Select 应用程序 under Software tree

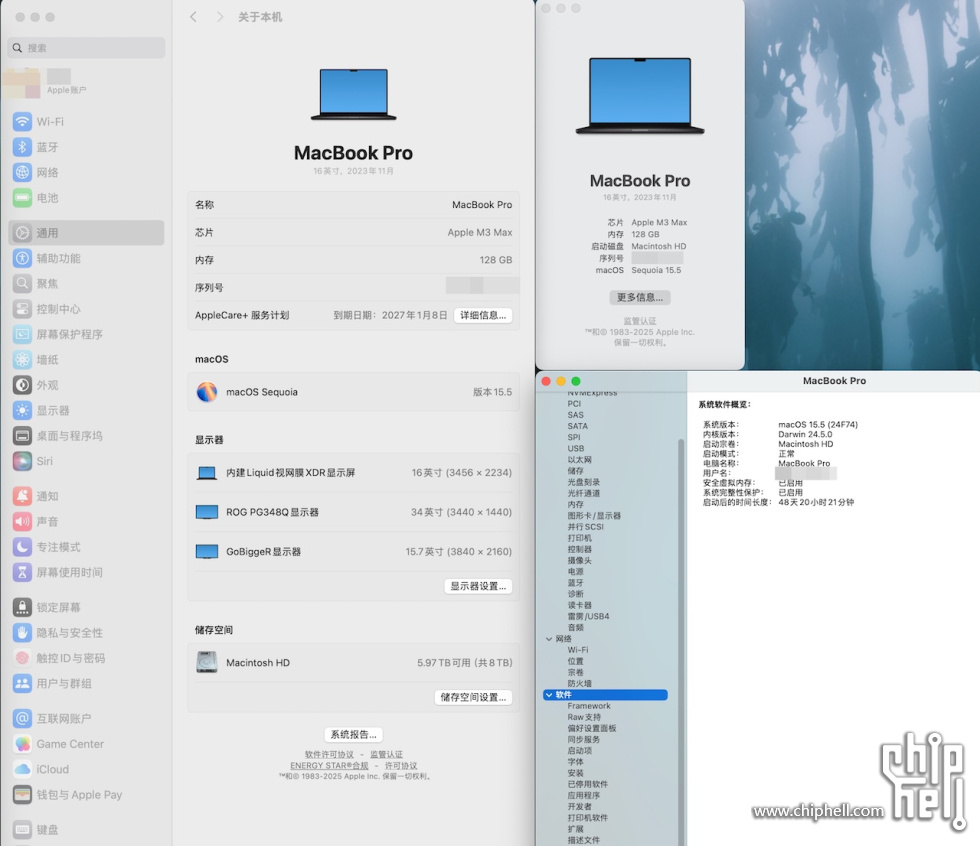click(583, 795)
